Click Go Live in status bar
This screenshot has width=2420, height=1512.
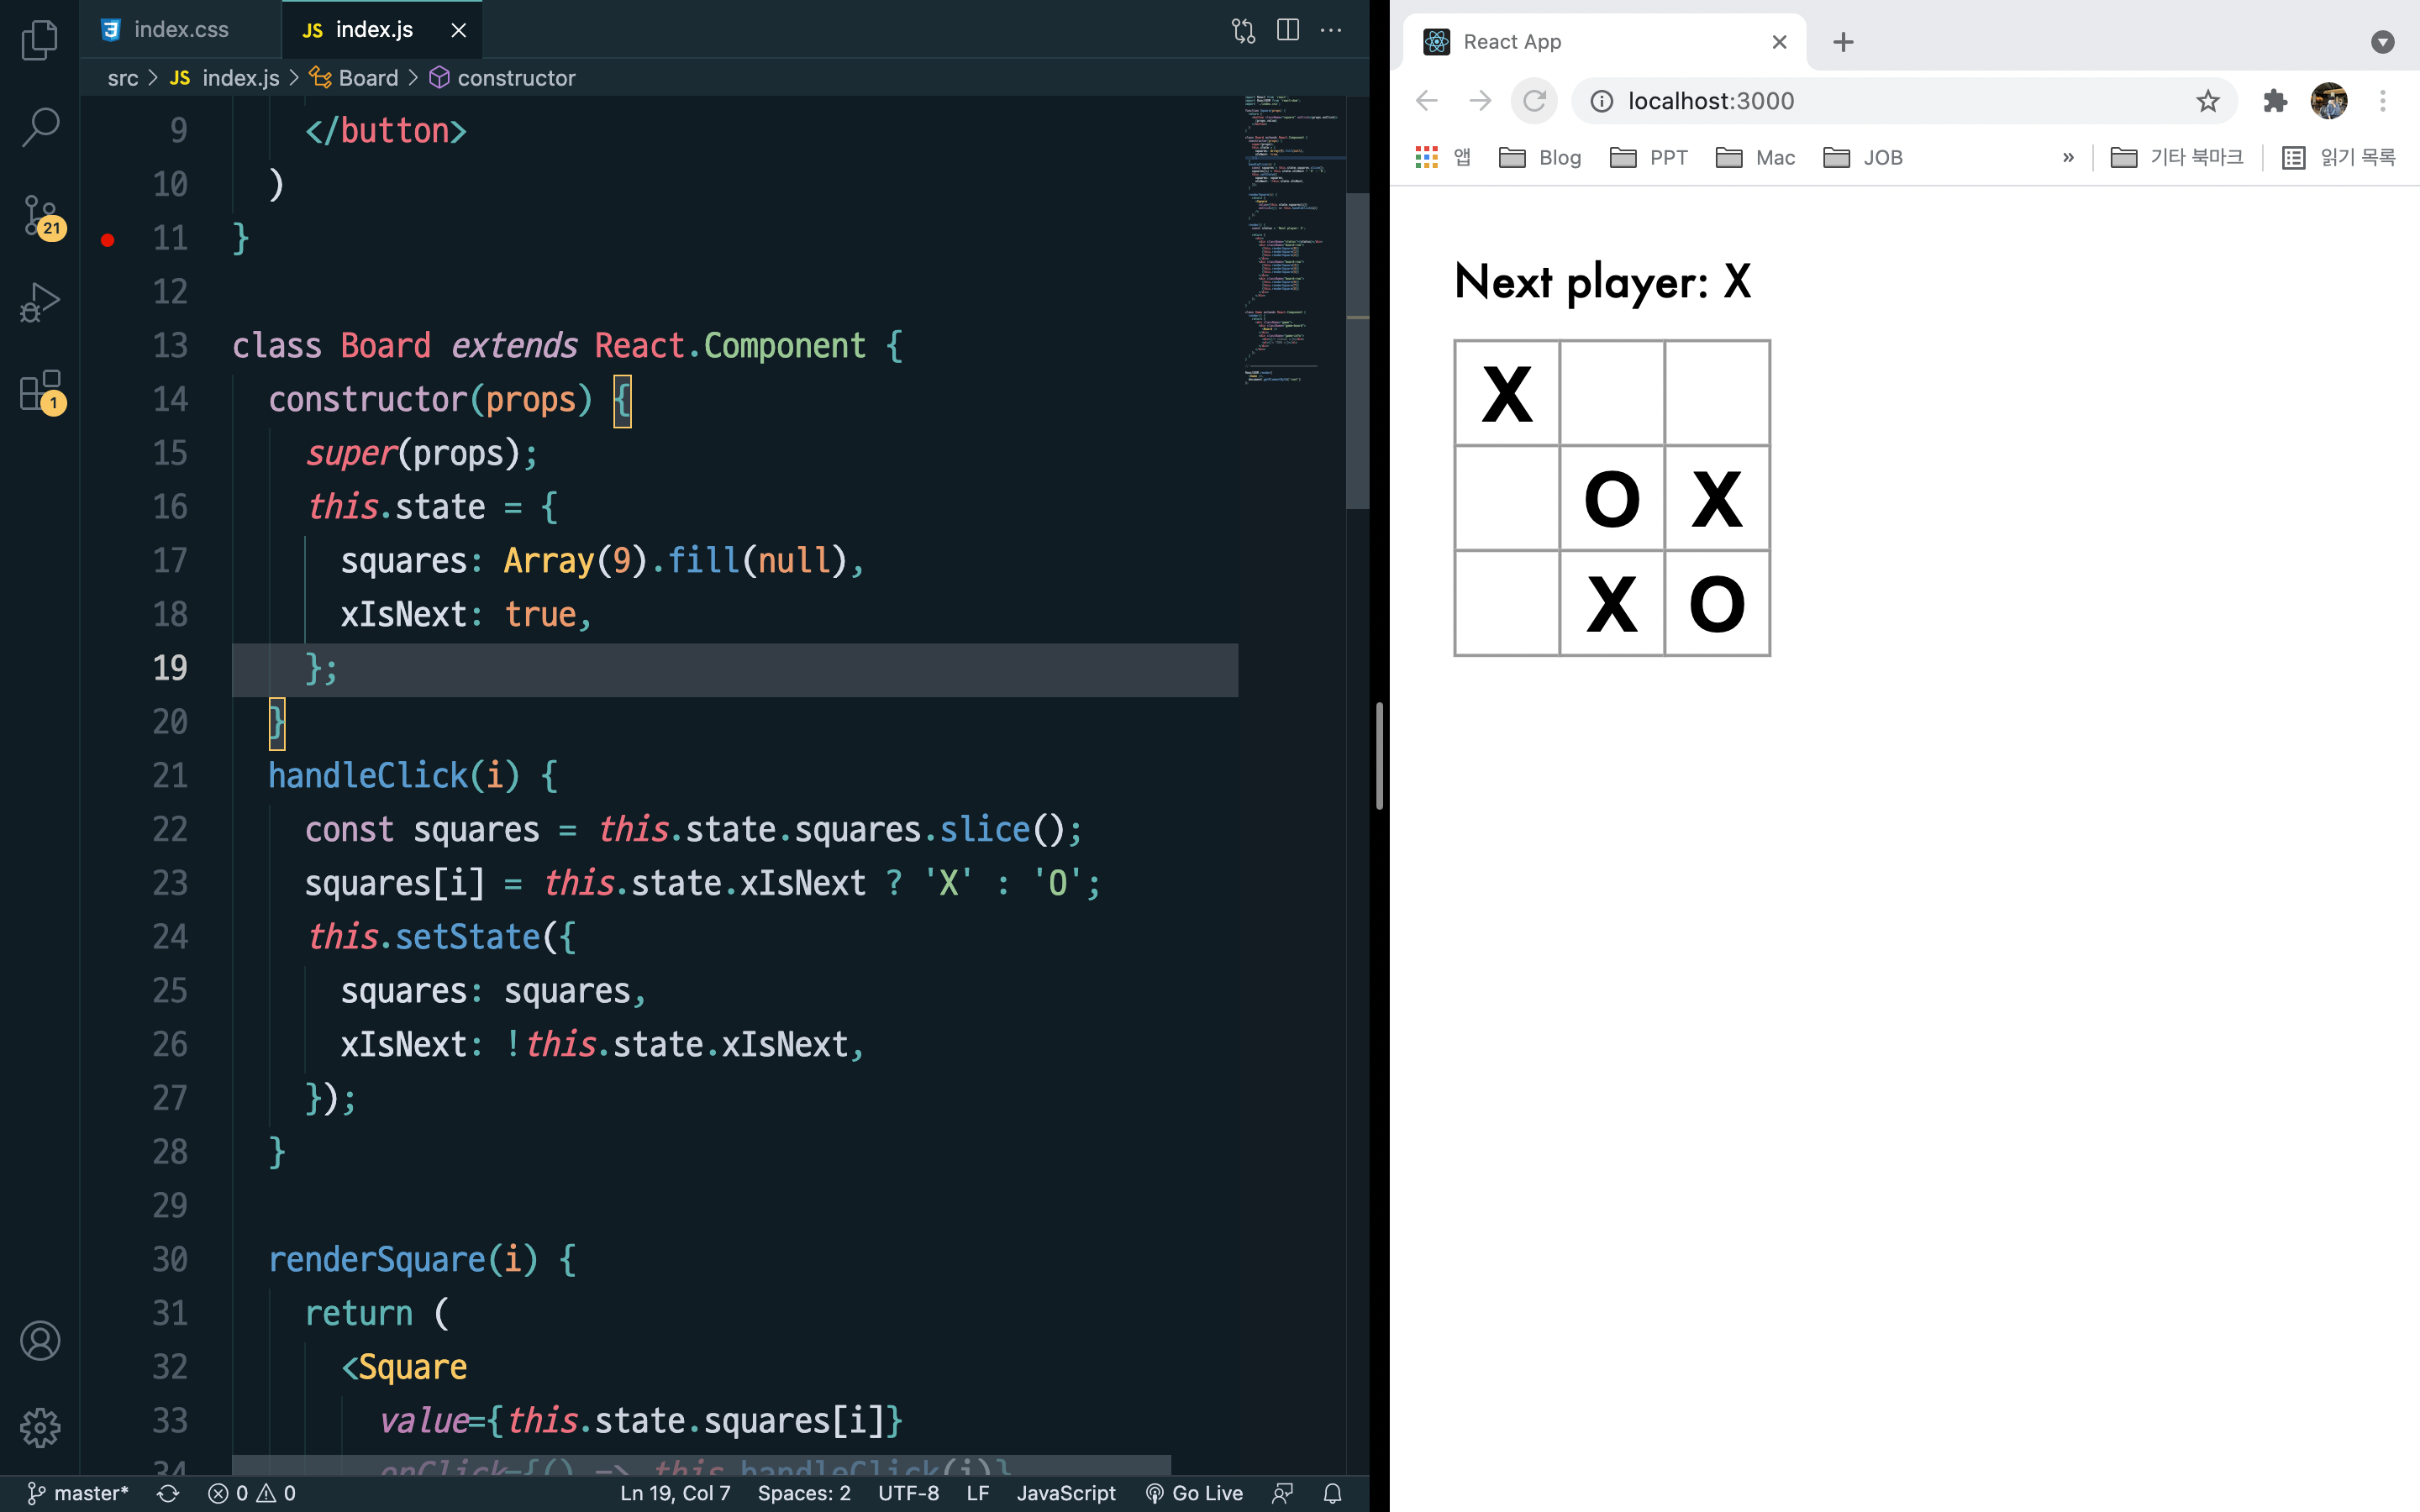pos(1195,1493)
